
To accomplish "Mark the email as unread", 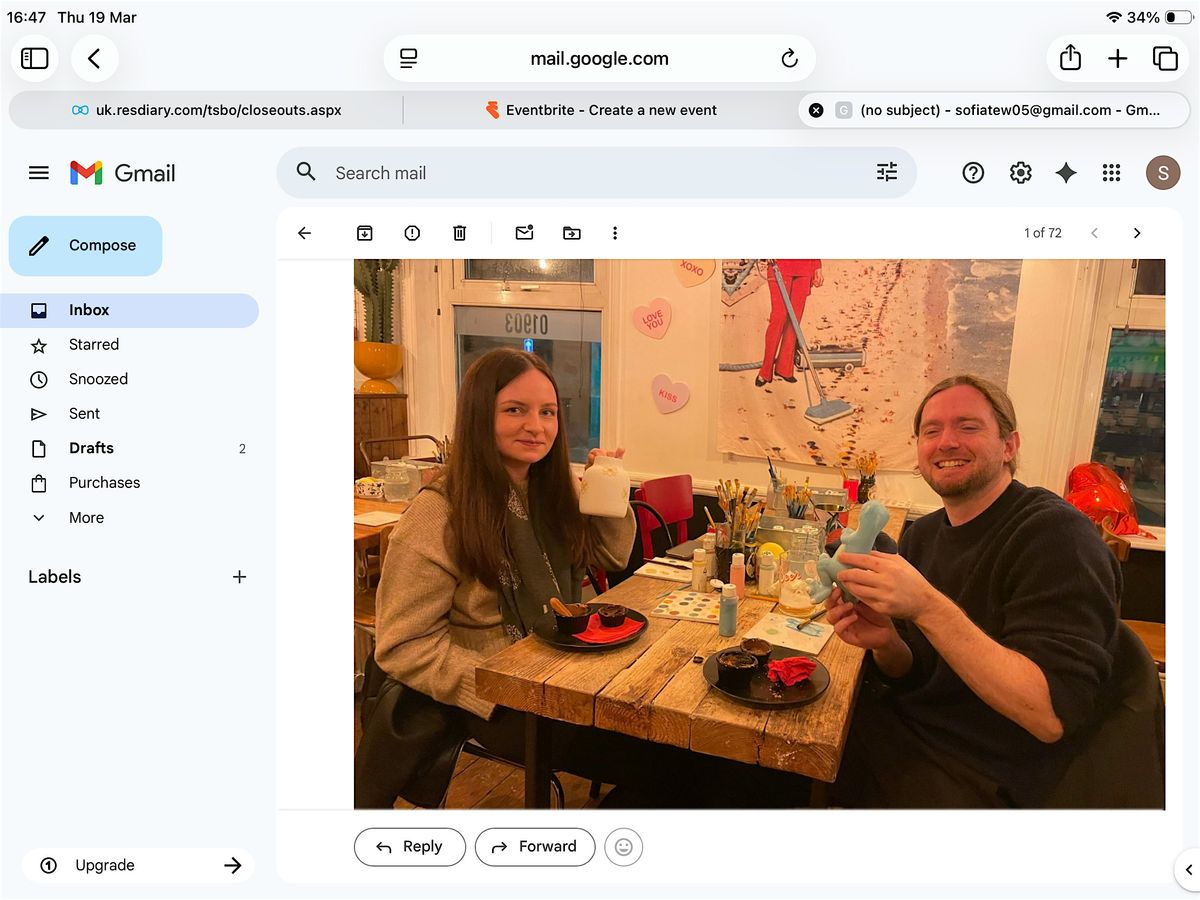I will (524, 233).
